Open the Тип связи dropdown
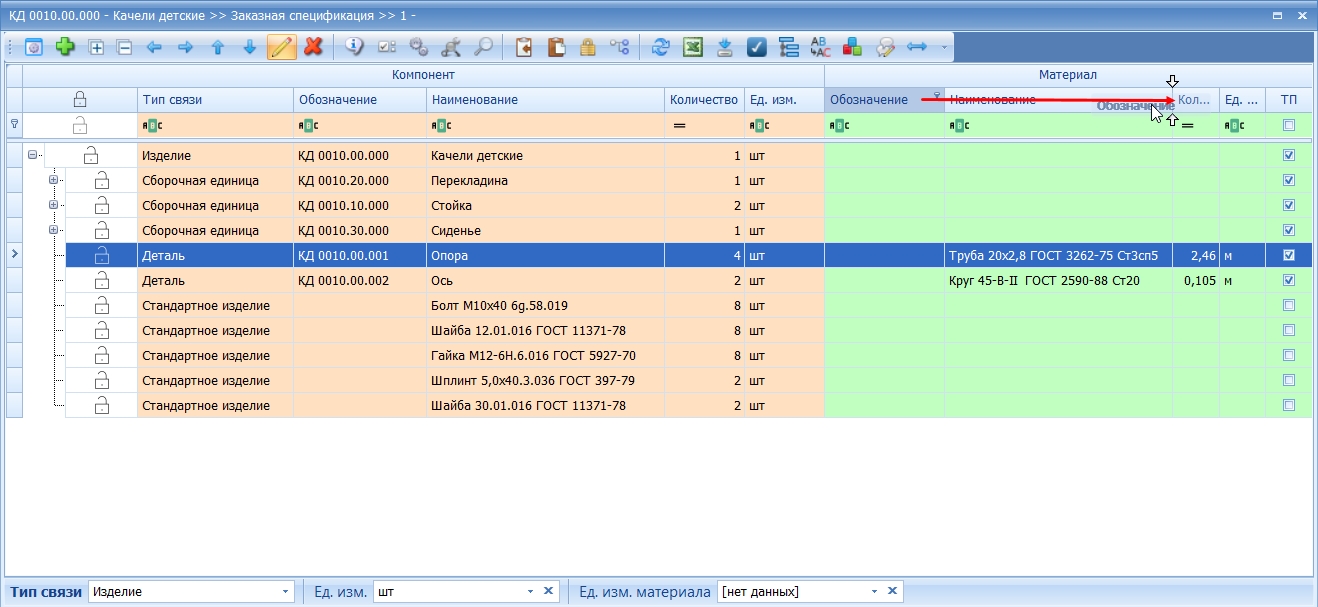This screenshot has height=607, width=1318. pyautogui.click(x=287, y=591)
